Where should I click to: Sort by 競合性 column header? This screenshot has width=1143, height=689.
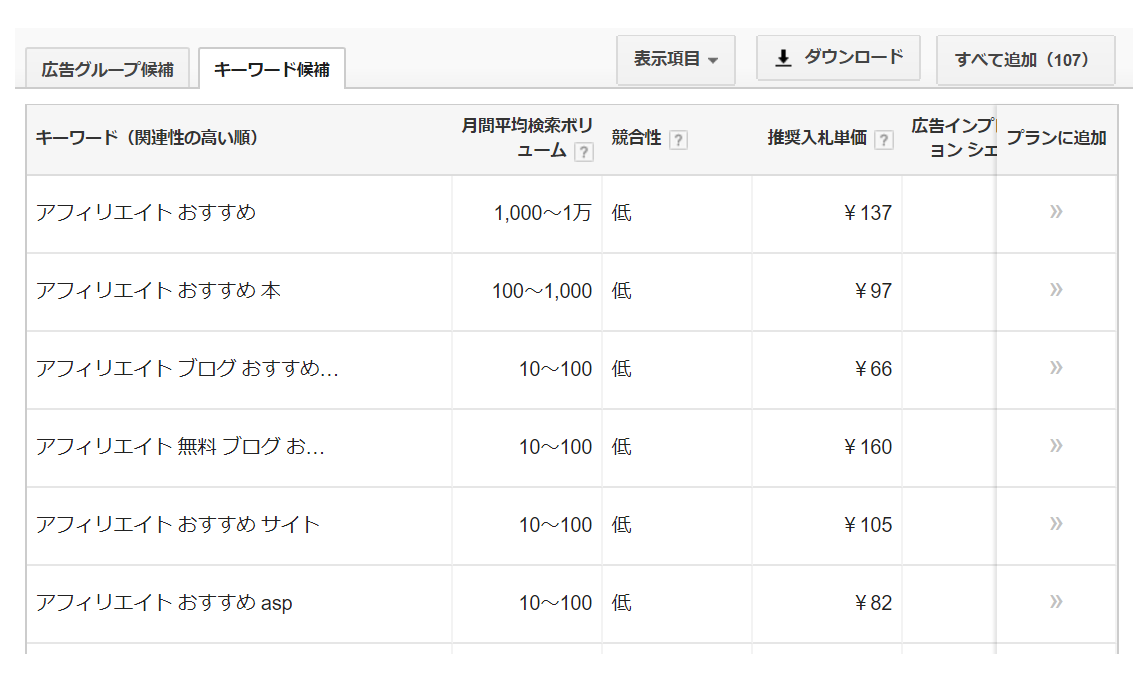click(636, 138)
